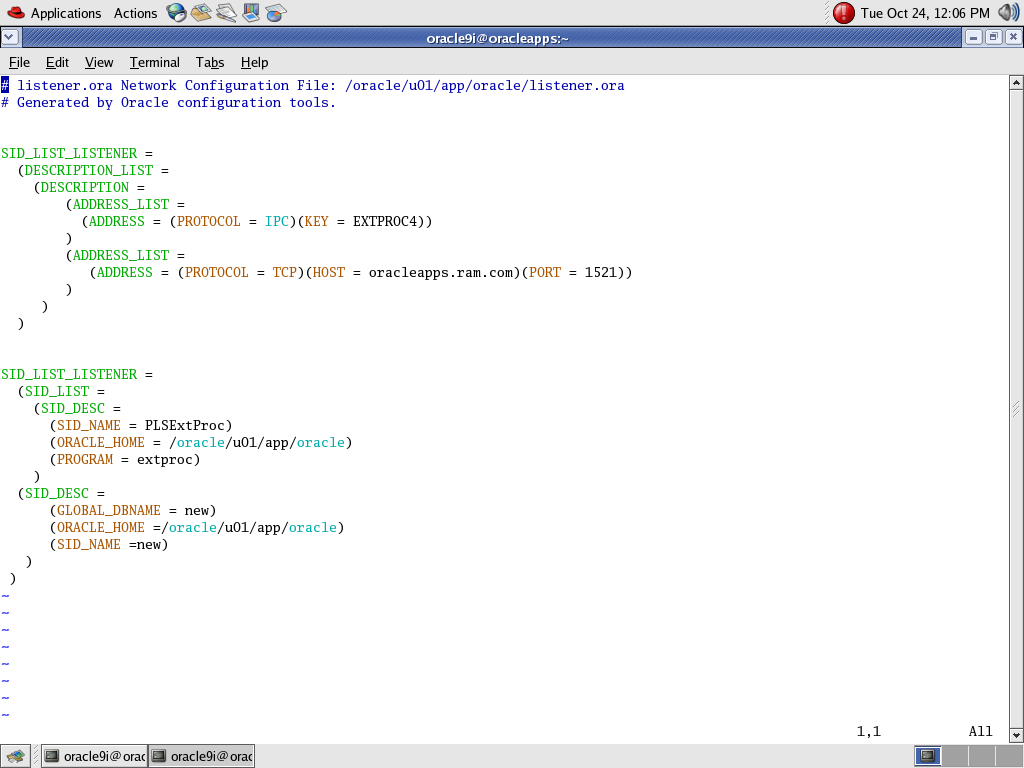Open the View menu

99,62
